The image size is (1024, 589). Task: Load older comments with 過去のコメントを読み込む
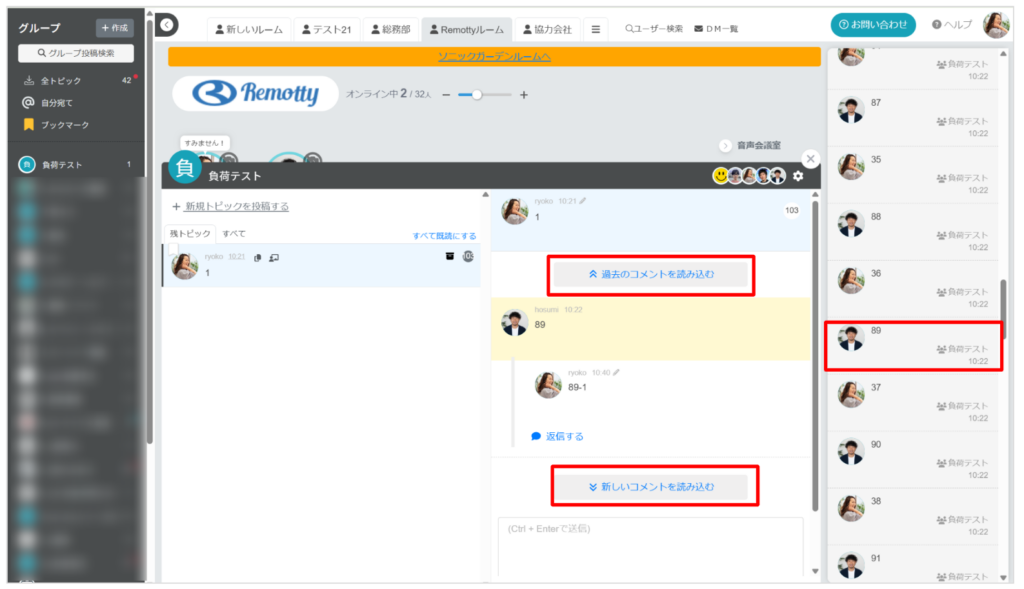(651, 273)
